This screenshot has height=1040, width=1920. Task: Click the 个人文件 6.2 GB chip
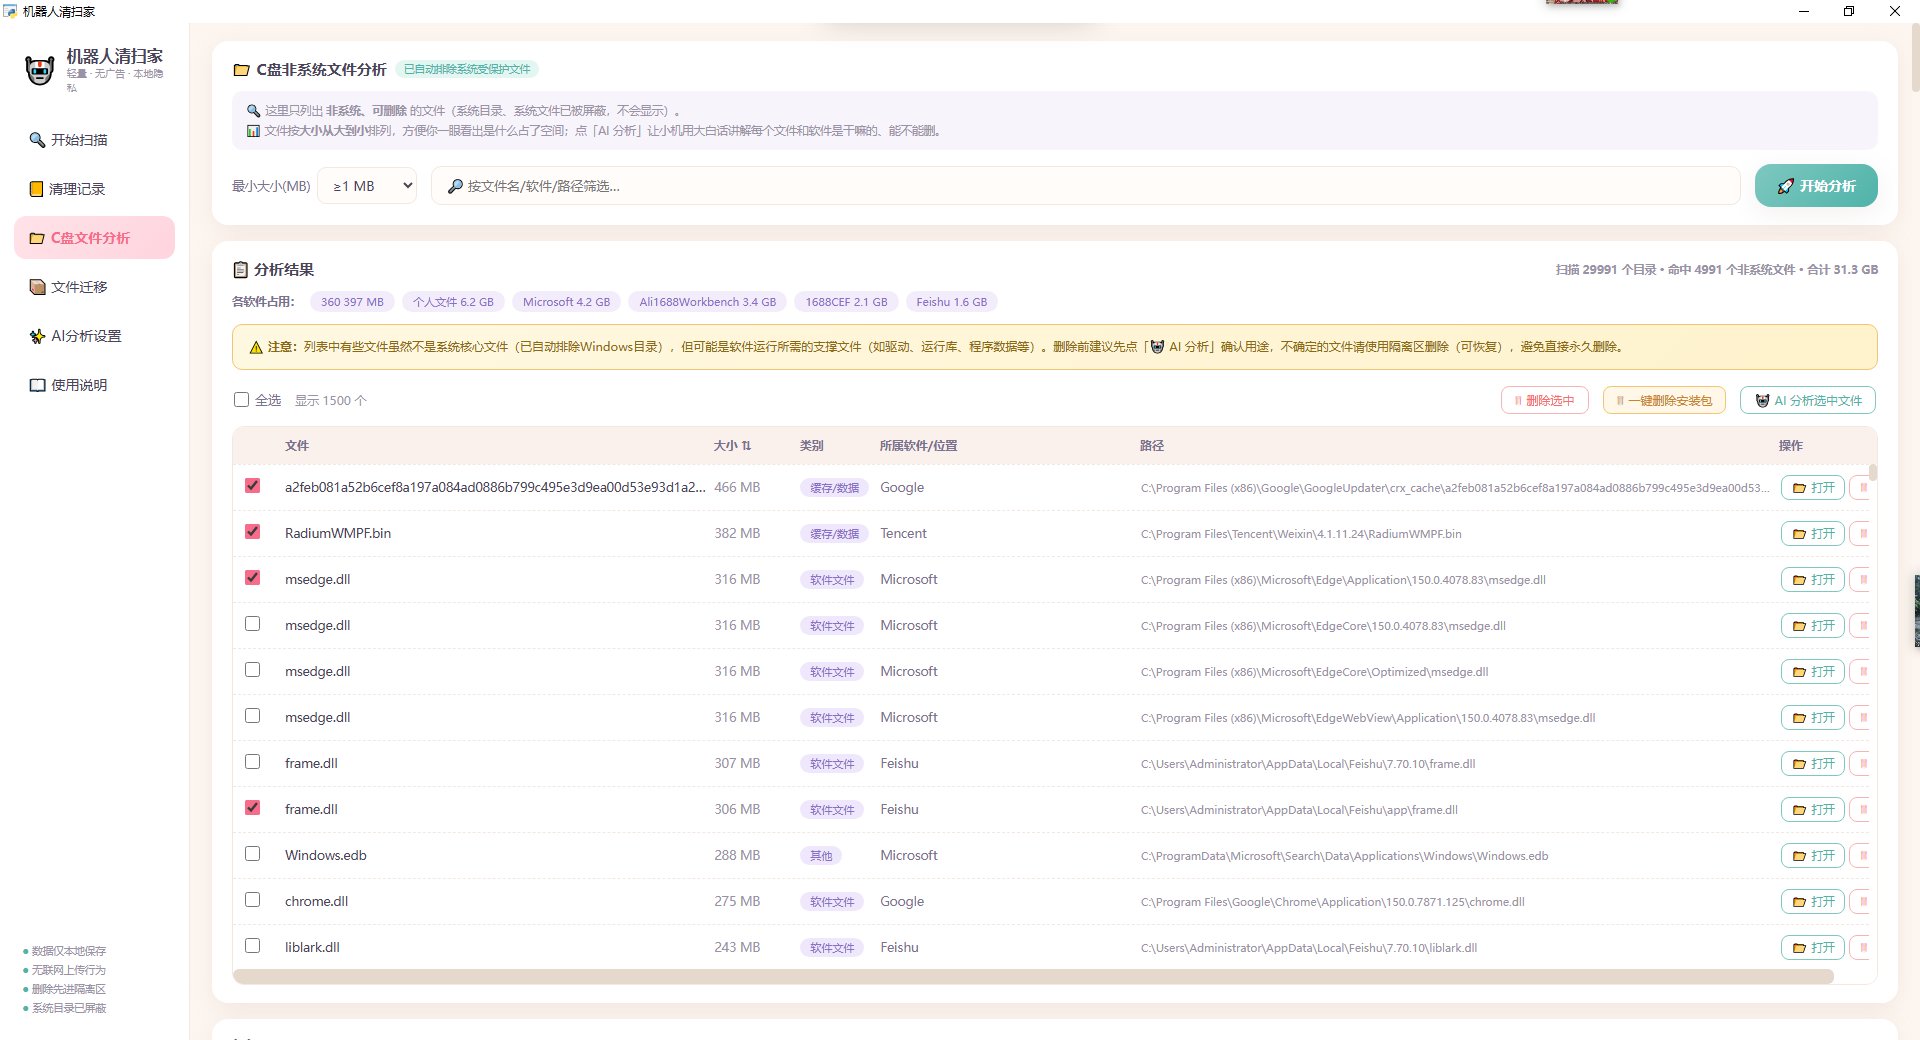pos(453,302)
